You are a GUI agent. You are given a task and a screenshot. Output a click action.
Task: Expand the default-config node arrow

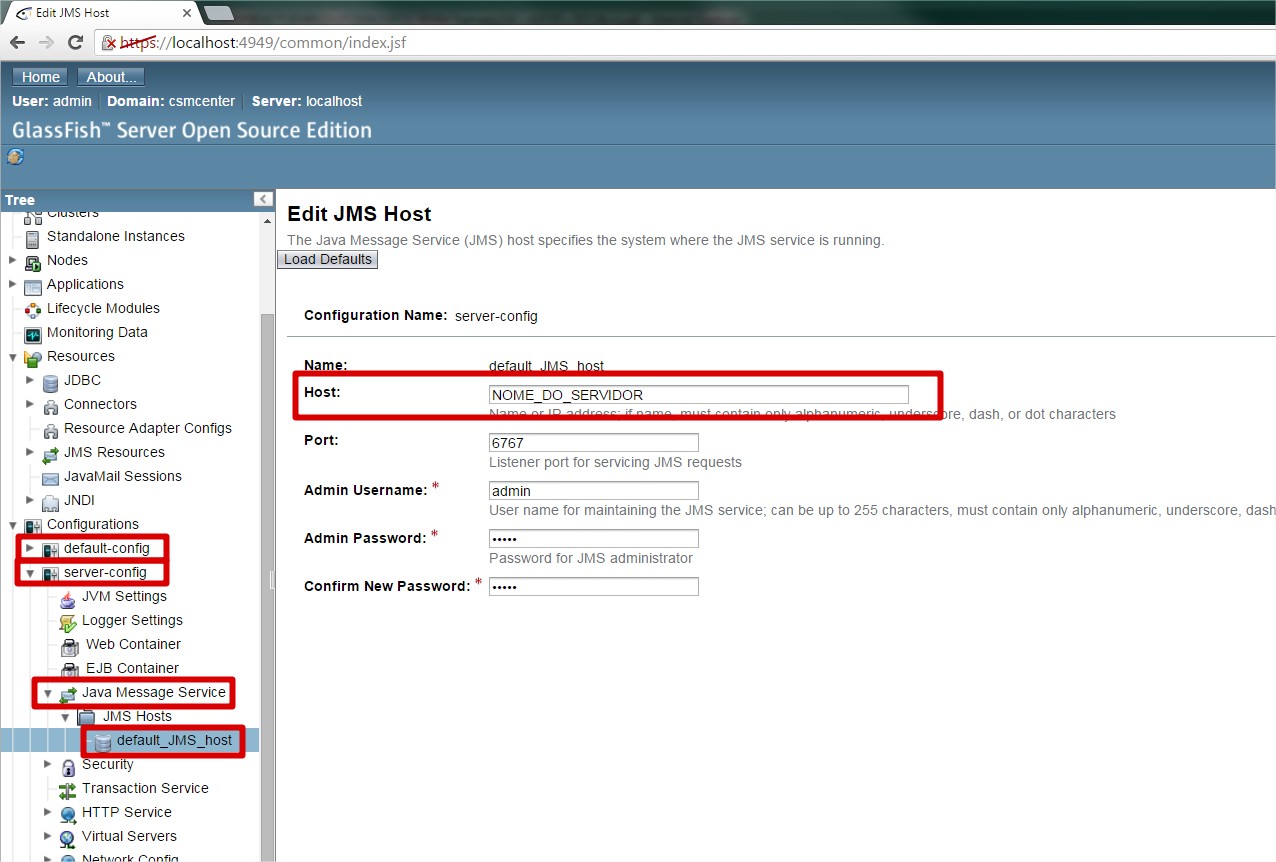(x=30, y=548)
